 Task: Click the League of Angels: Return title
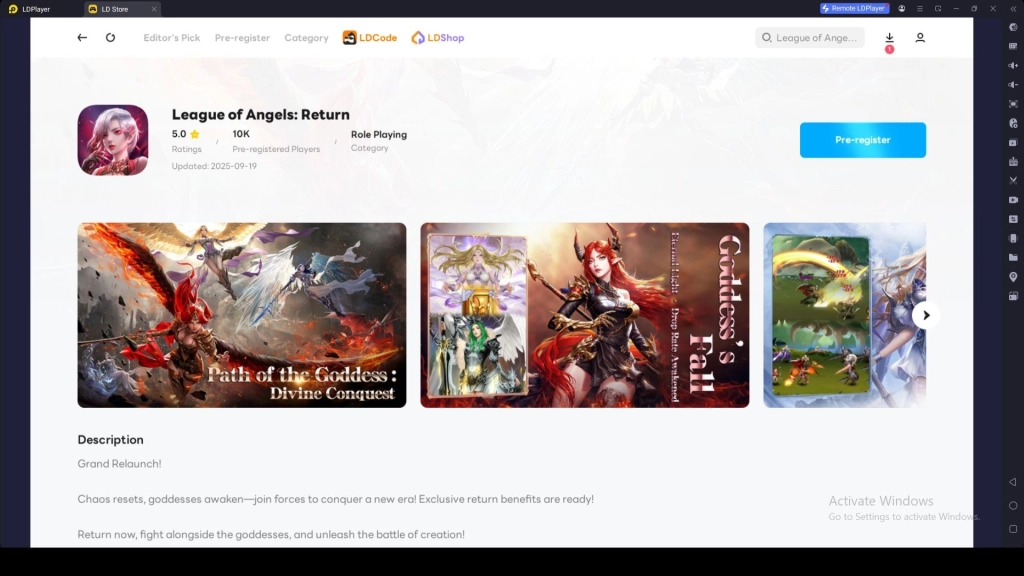261,114
